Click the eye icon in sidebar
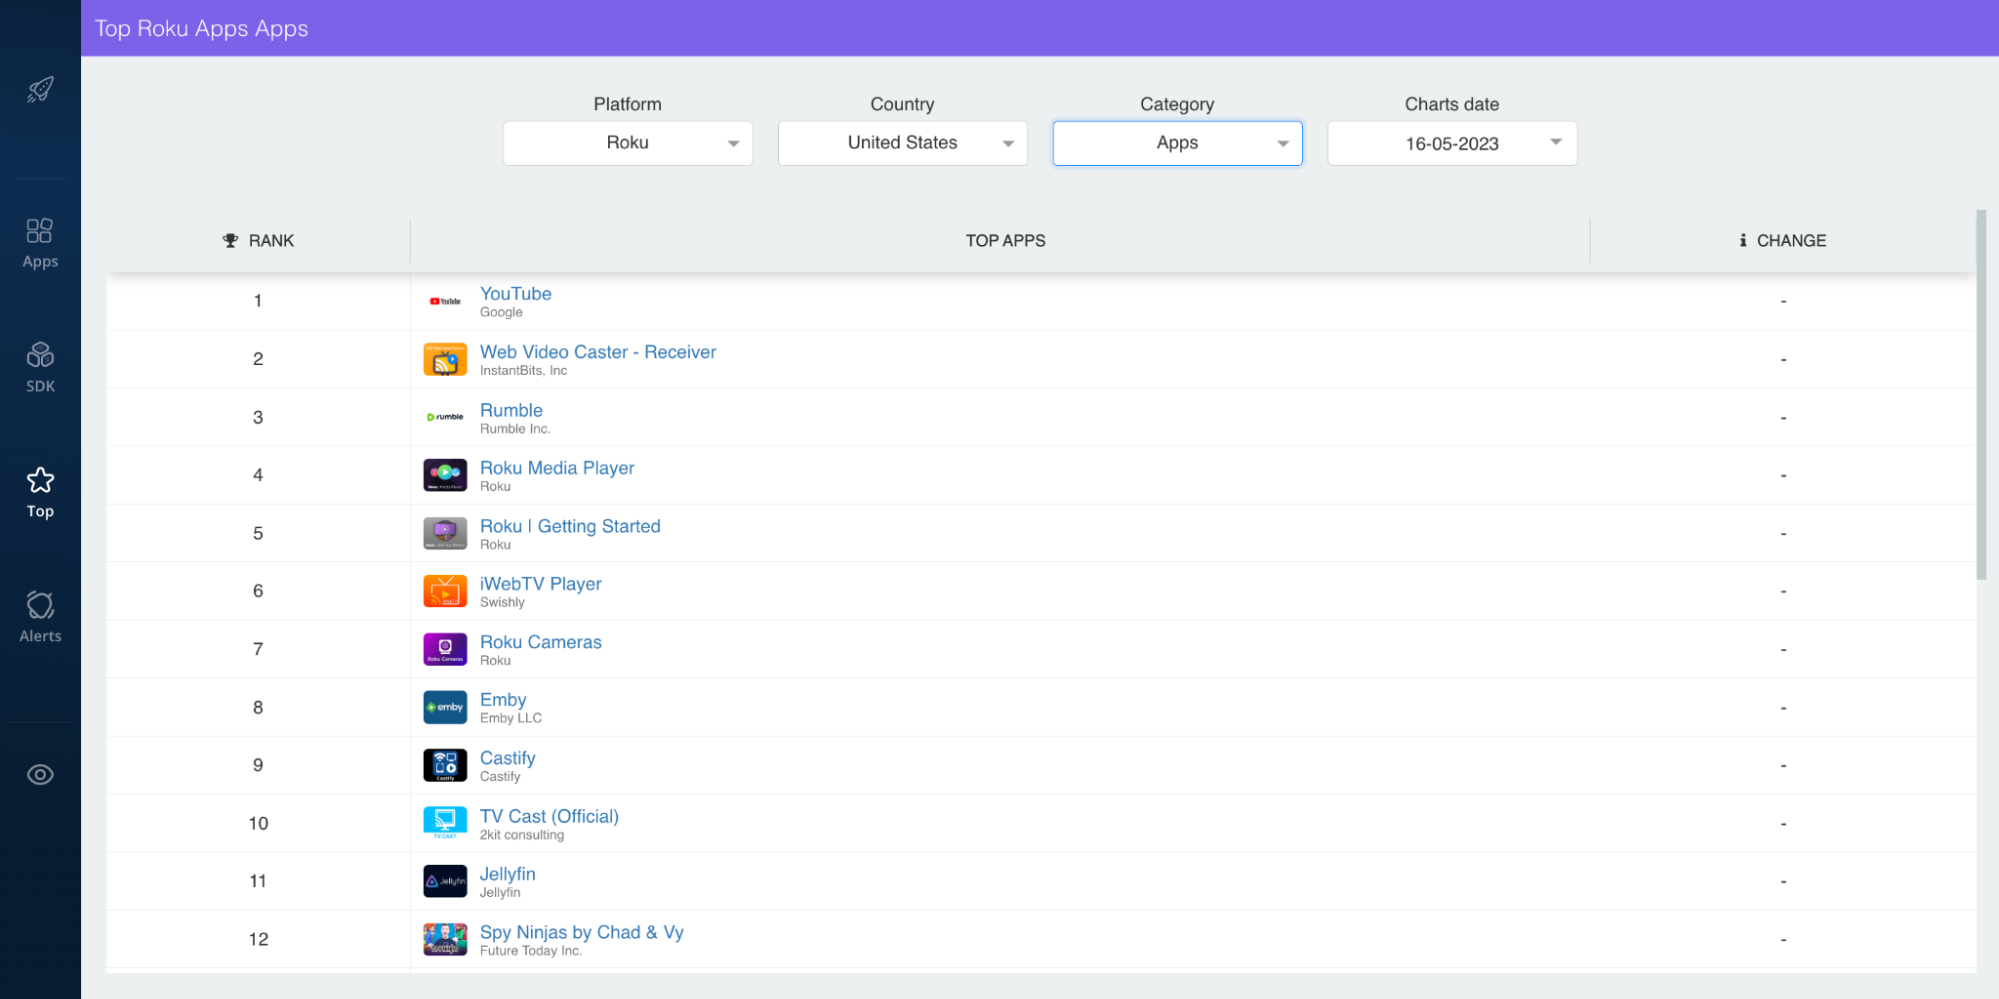 click(40, 775)
